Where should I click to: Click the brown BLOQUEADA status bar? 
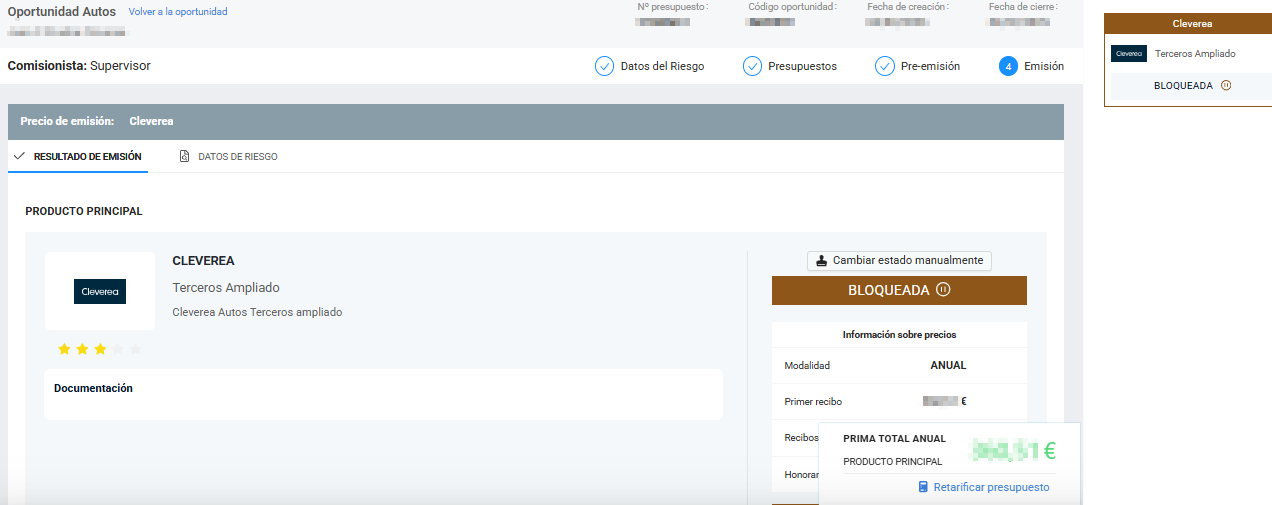click(x=899, y=291)
